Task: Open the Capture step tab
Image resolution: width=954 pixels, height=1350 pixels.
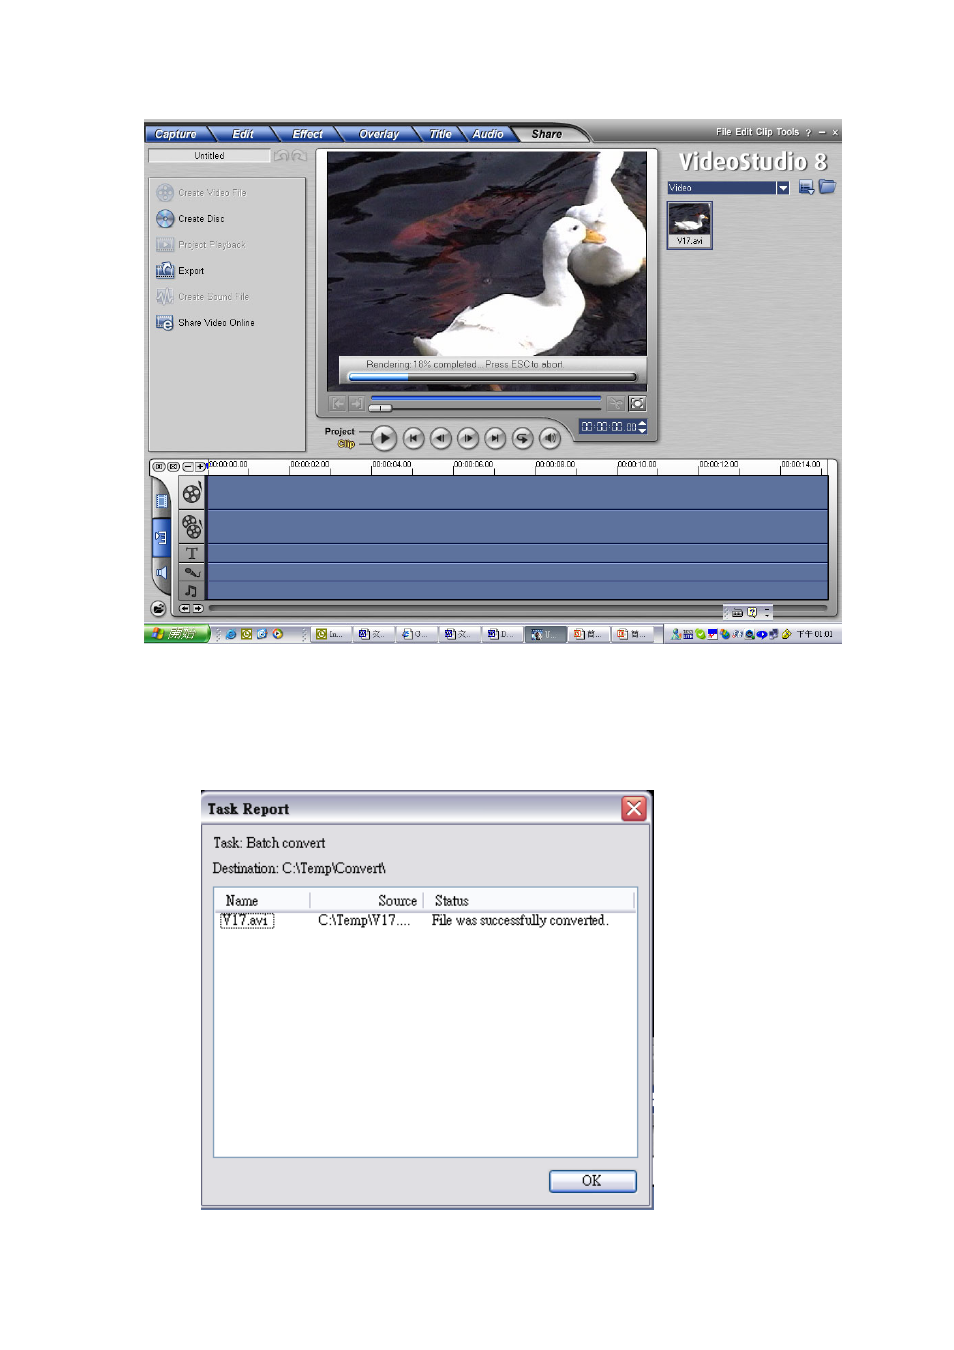Action: pyautogui.click(x=176, y=134)
